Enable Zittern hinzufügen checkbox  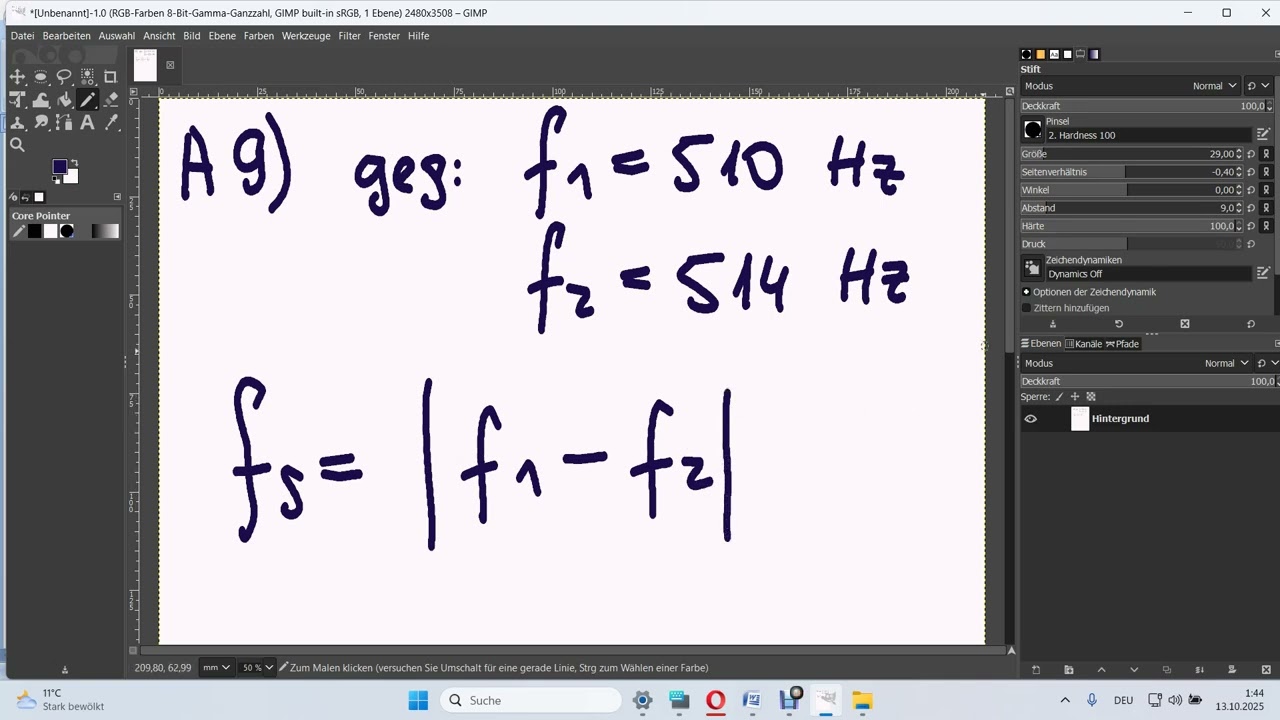(x=1026, y=308)
